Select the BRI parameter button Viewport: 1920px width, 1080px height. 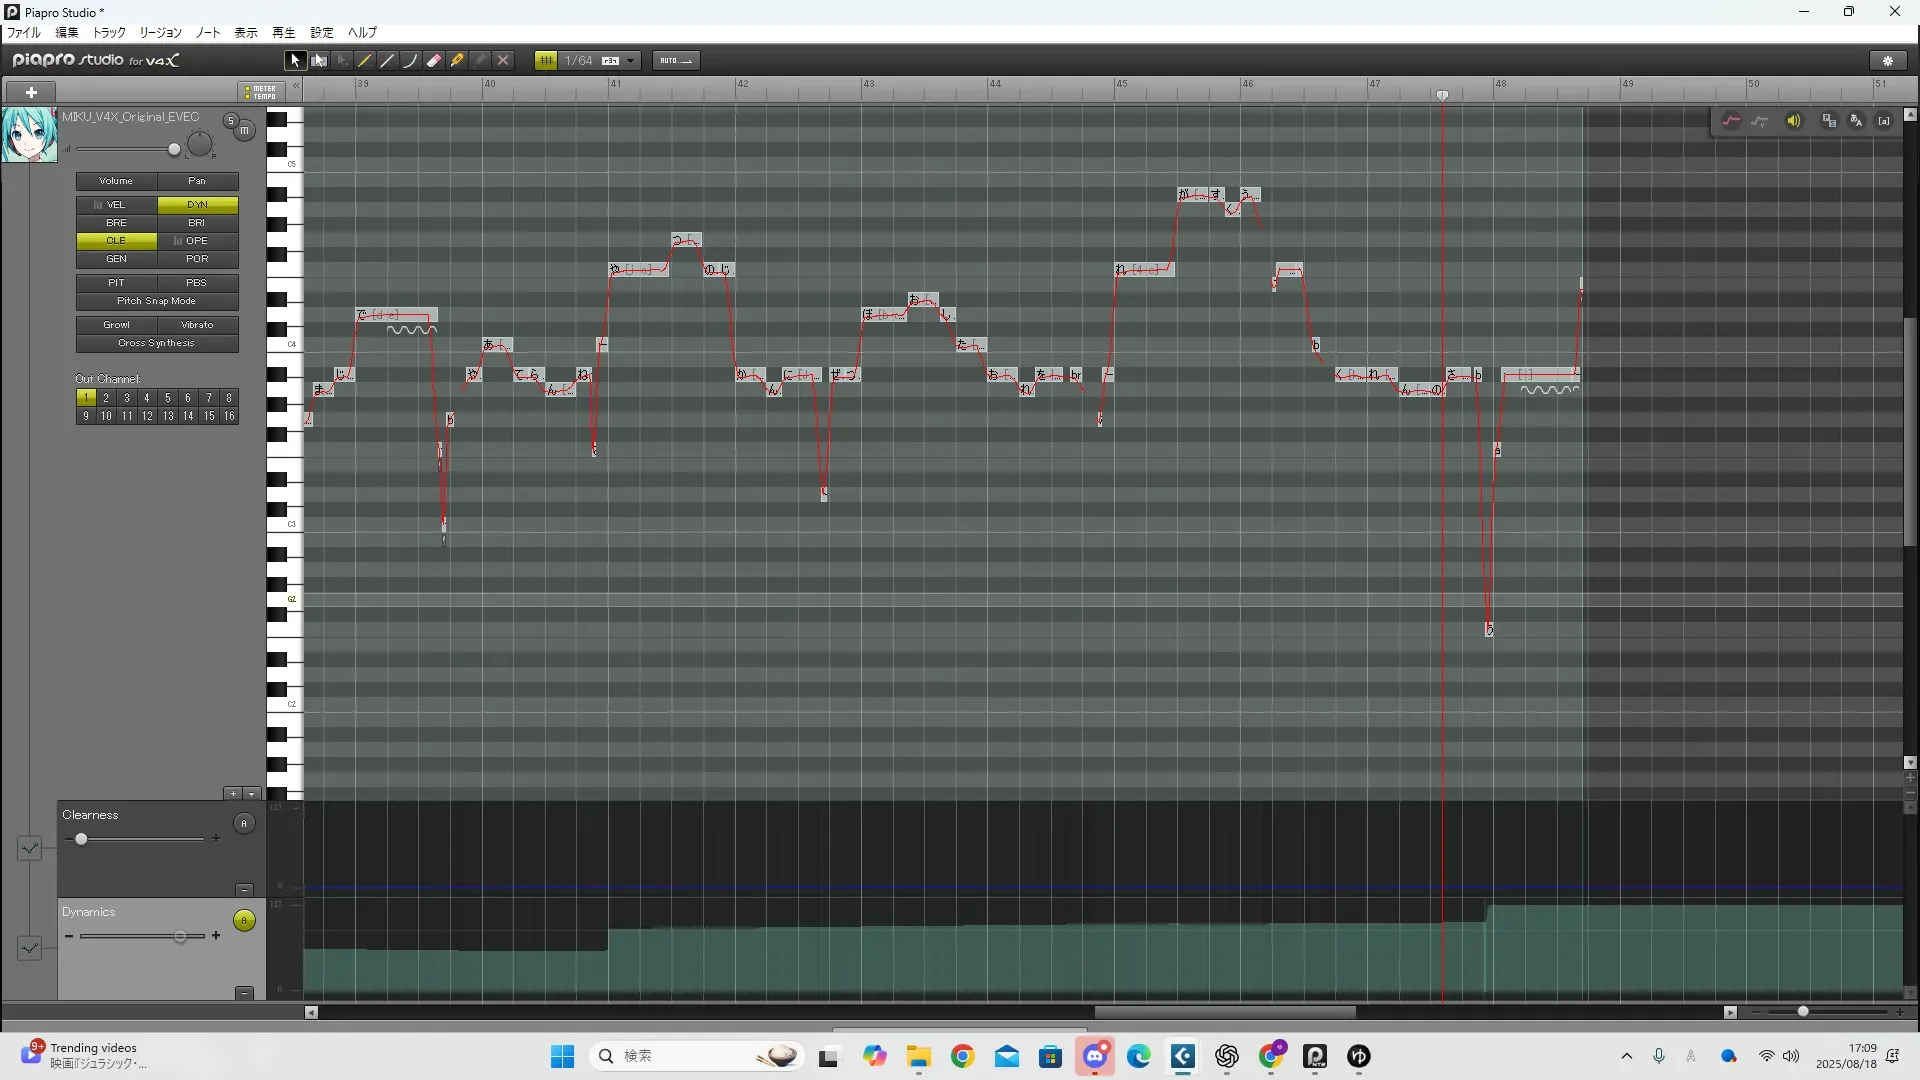click(x=197, y=223)
